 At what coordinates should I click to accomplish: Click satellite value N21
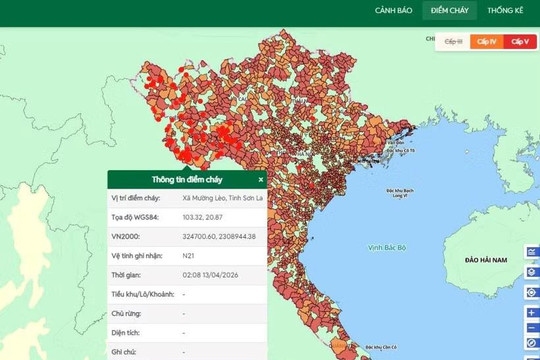tap(188, 256)
